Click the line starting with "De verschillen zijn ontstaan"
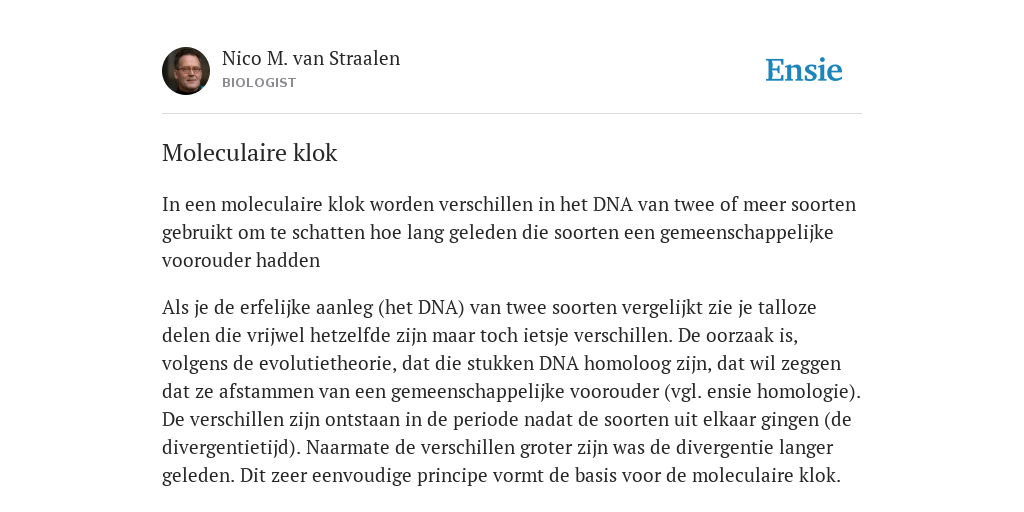Viewport: 1024px width, 512px height. [507, 419]
